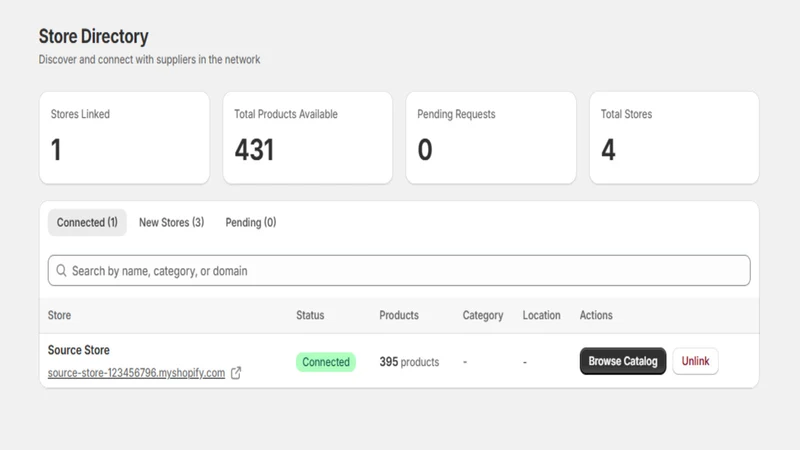Screen dimensions: 800x450
Task: Click the Location column header
Action: pos(541,315)
